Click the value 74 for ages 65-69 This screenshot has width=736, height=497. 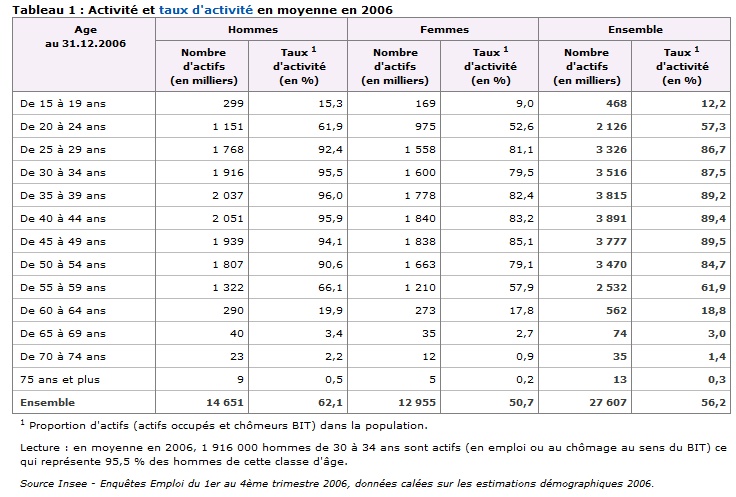(x=620, y=334)
